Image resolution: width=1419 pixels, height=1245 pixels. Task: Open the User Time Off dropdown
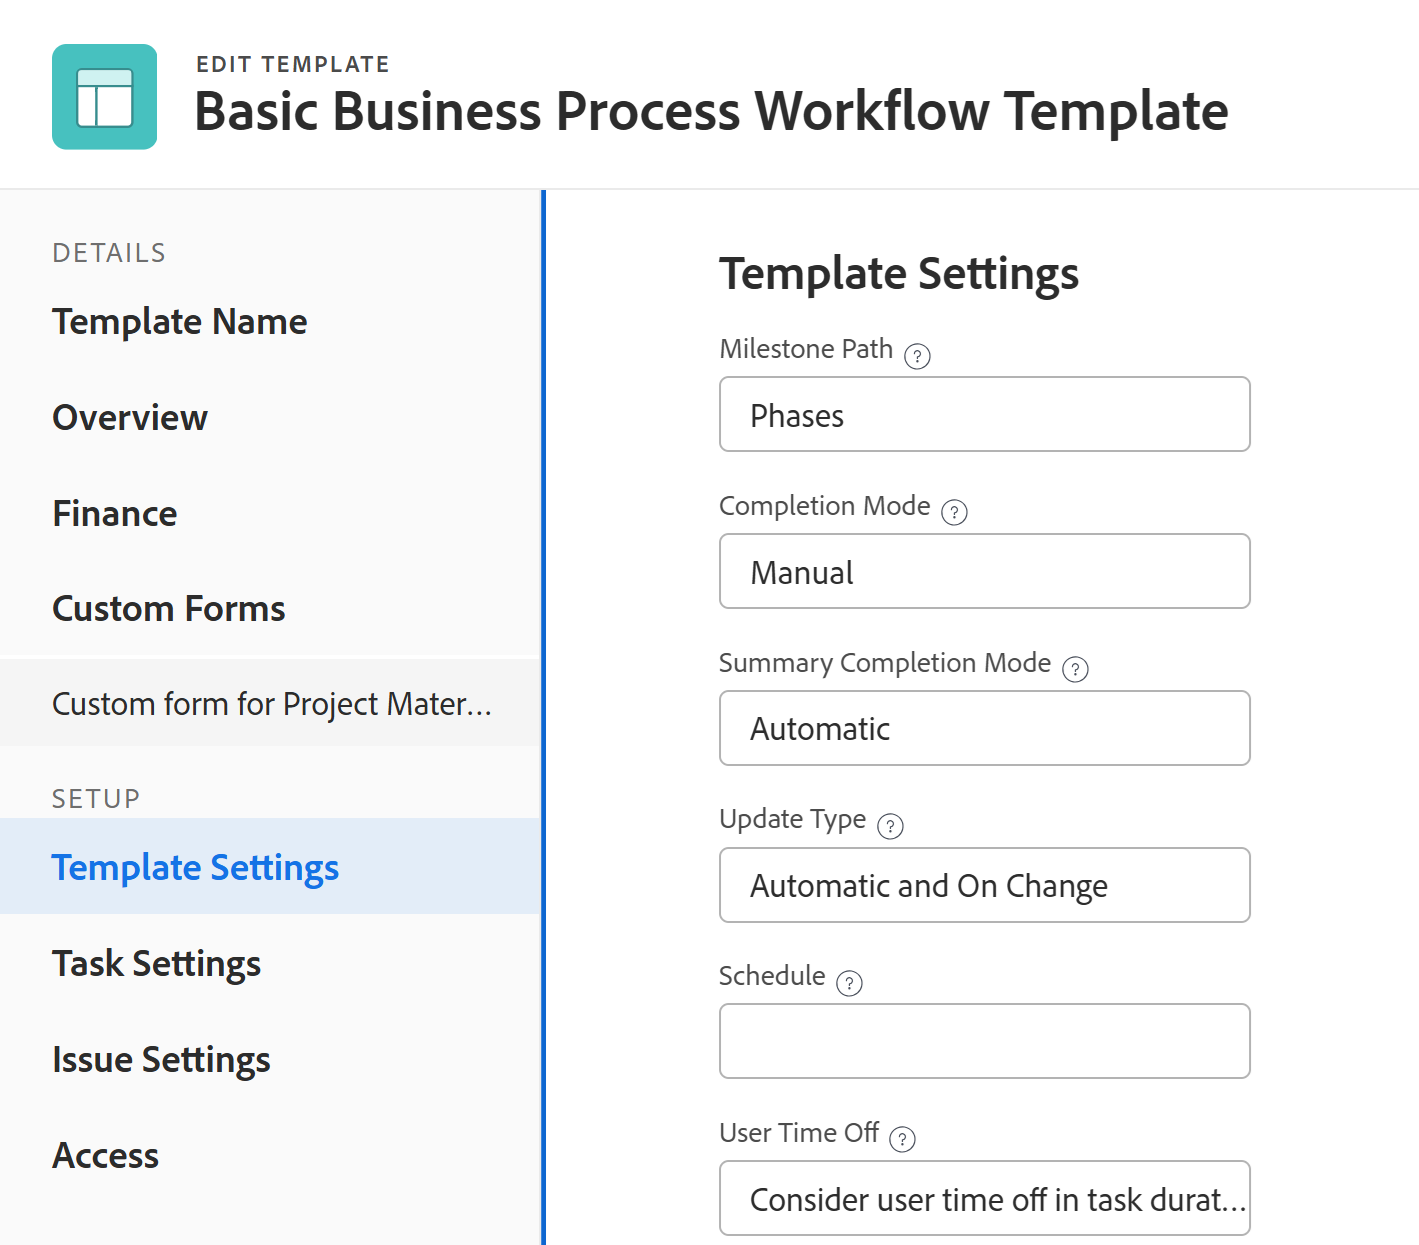(x=984, y=1198)
